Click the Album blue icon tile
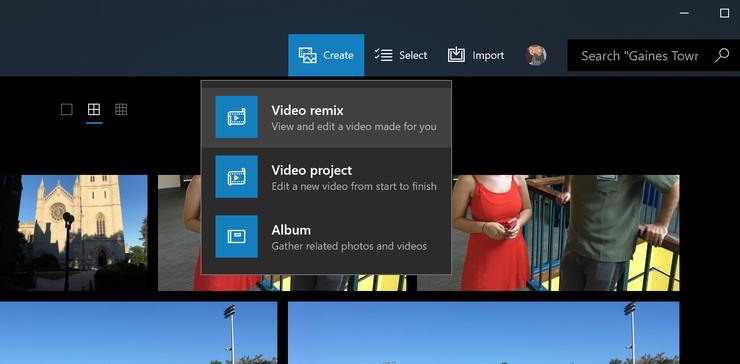This screenshot has width=740, height=364. pos(236,237)
